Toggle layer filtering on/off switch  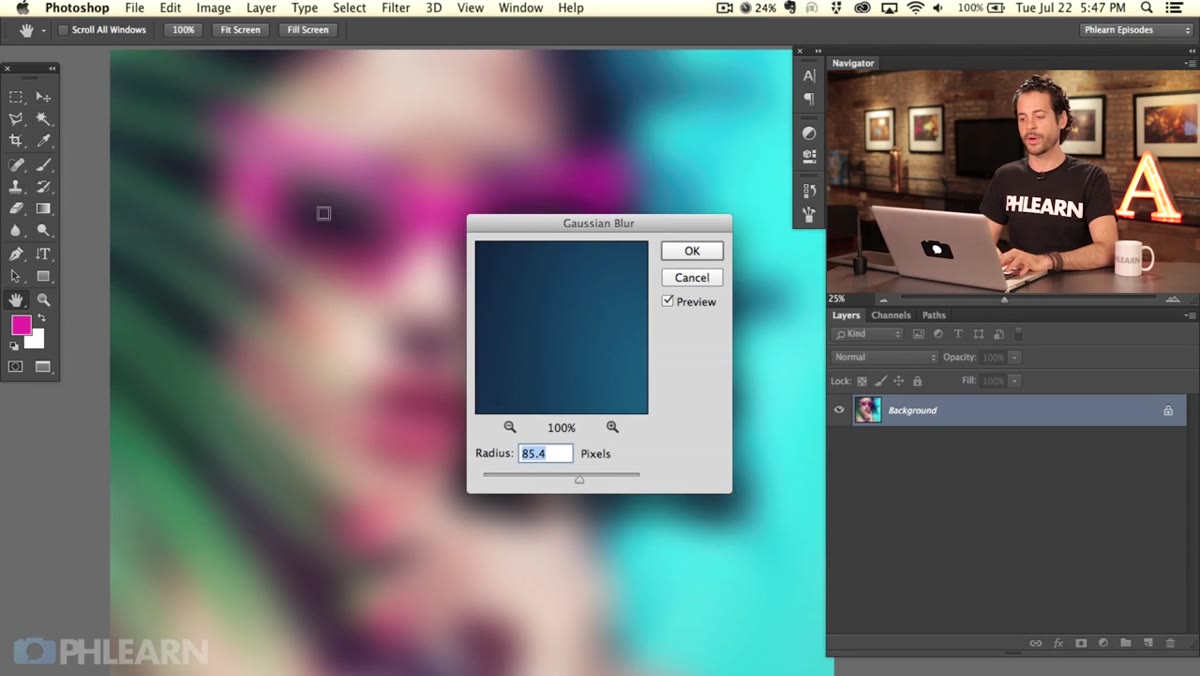point(1019,334)
